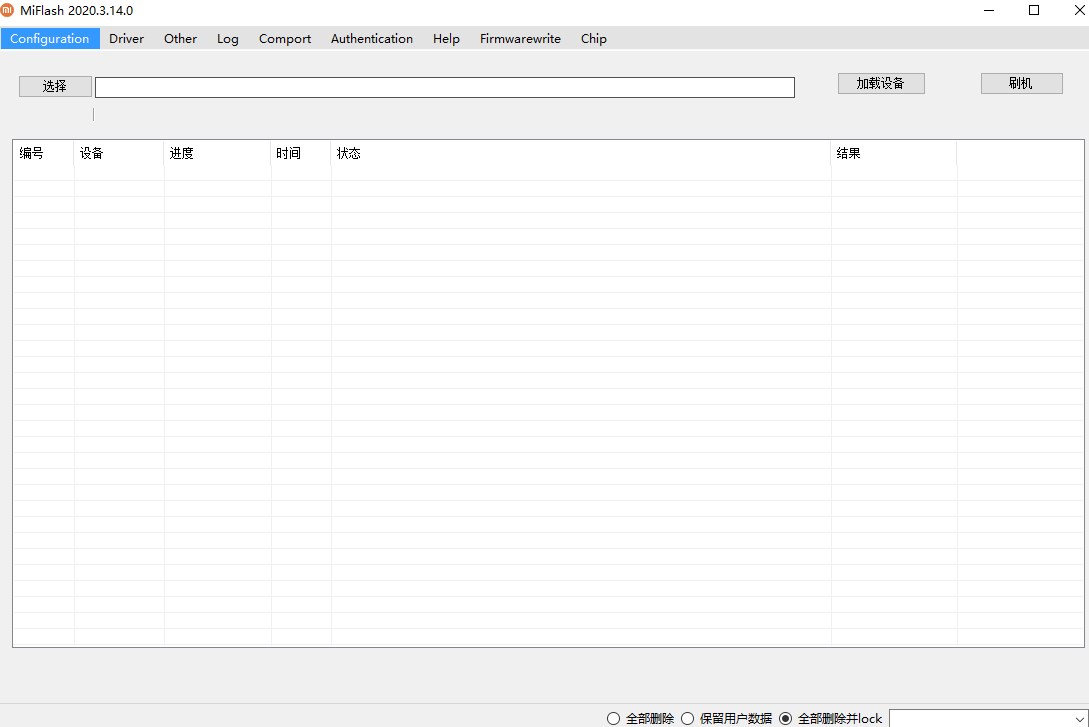This screenshot has height=727, width=1089.
Task: Open the Other menu
Action: click(x=180, y=39)
